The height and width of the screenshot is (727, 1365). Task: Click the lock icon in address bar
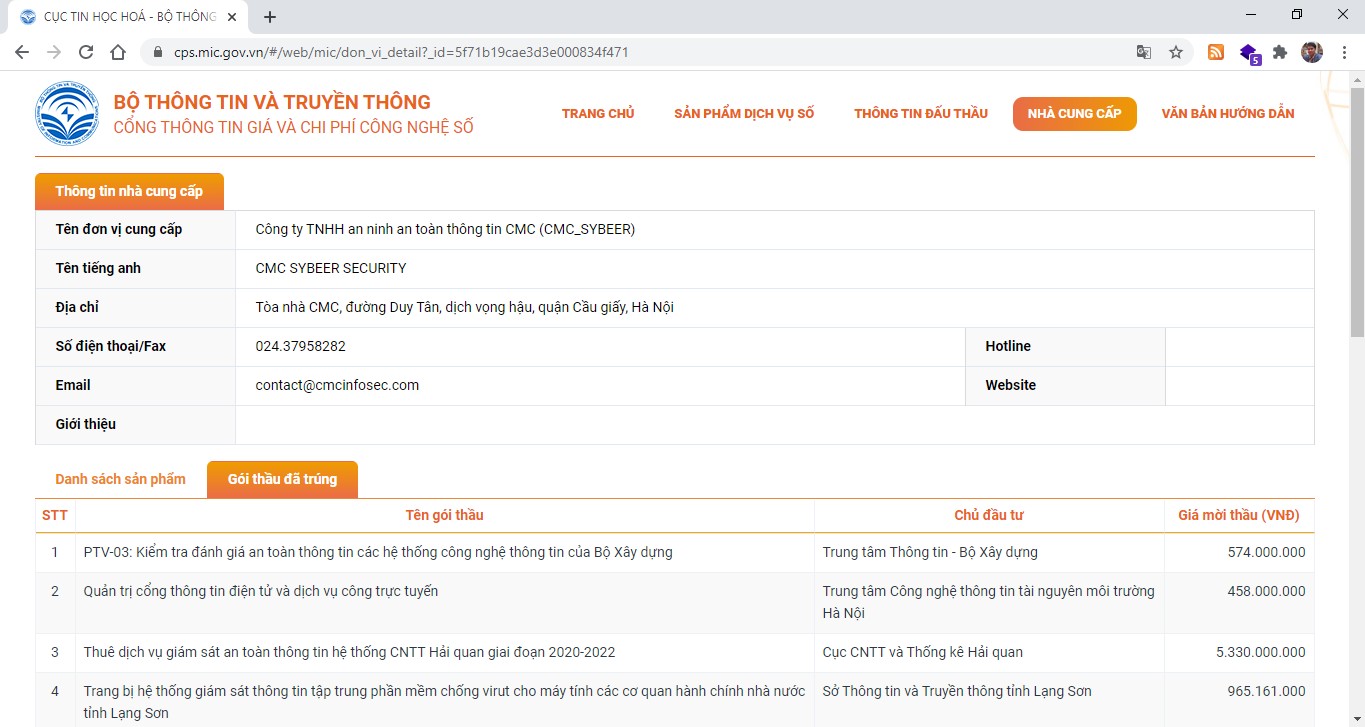158,52
